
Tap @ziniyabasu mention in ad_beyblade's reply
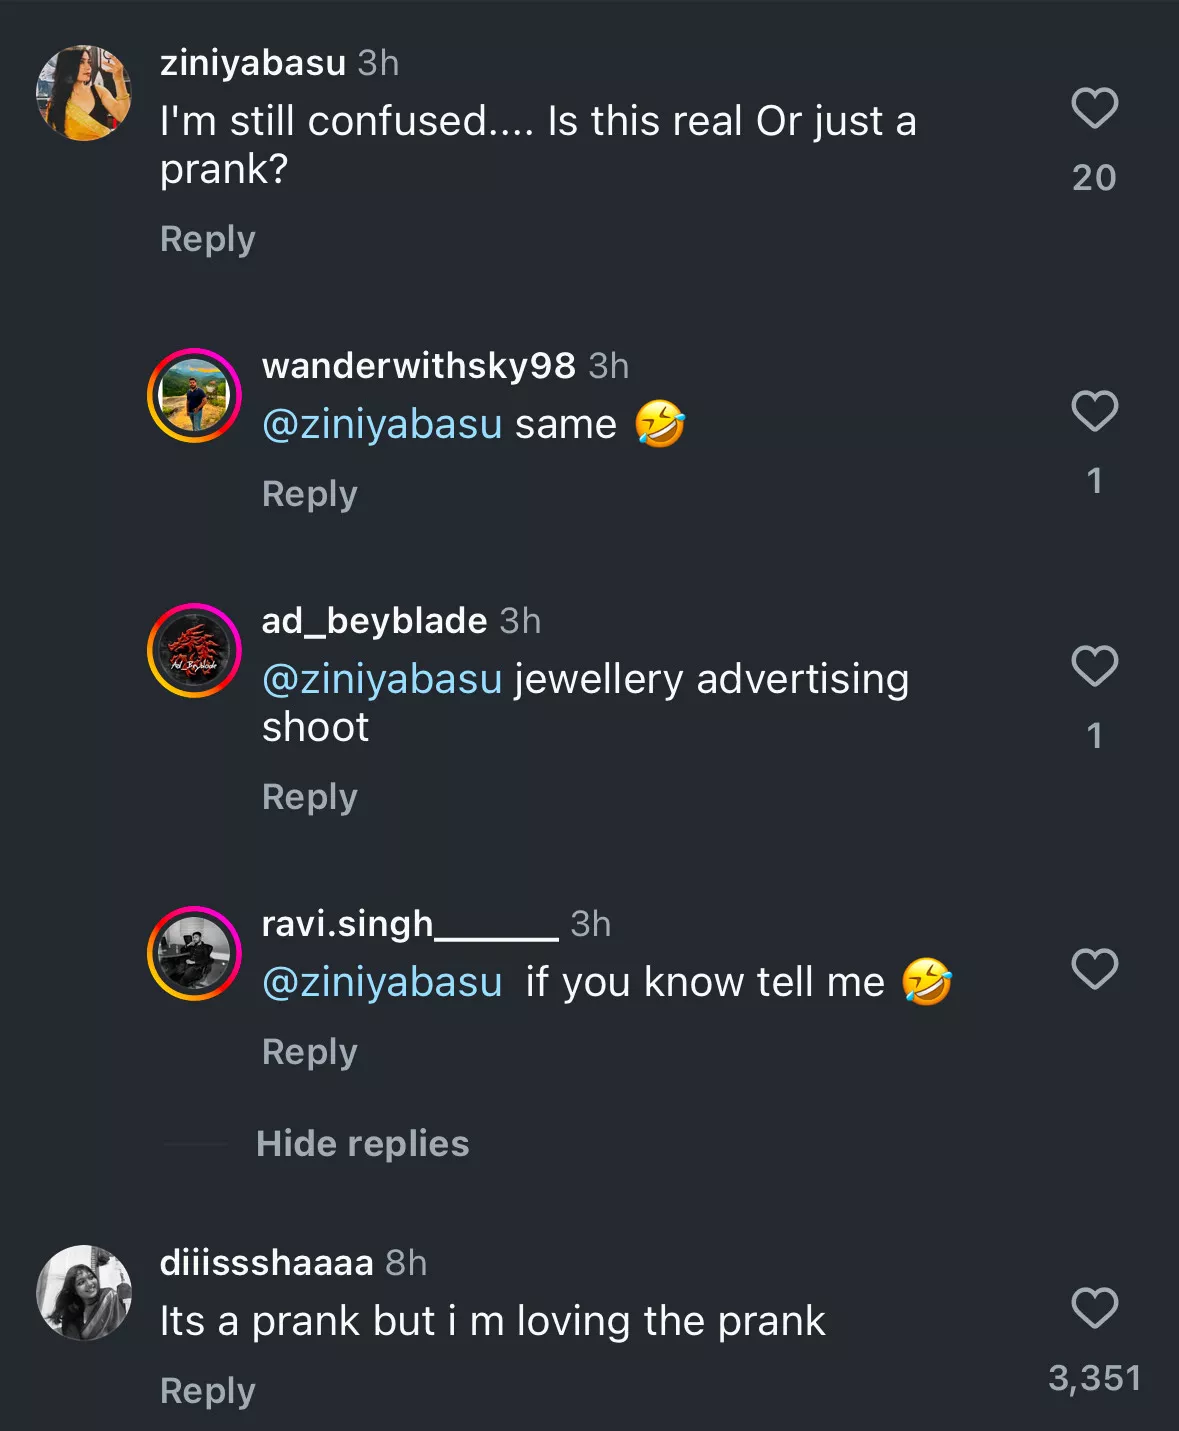pyautogui.click(x=382, y=680)
